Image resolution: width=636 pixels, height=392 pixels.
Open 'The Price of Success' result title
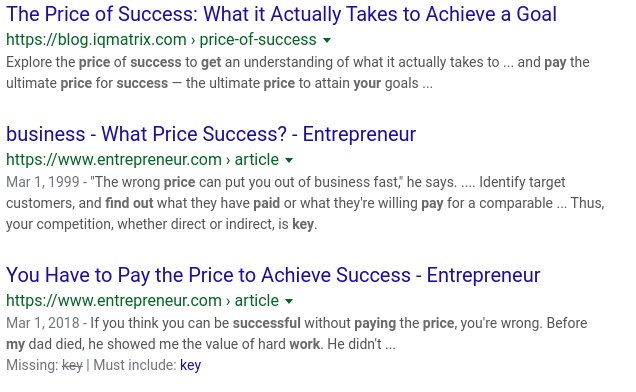click(281, 15)
